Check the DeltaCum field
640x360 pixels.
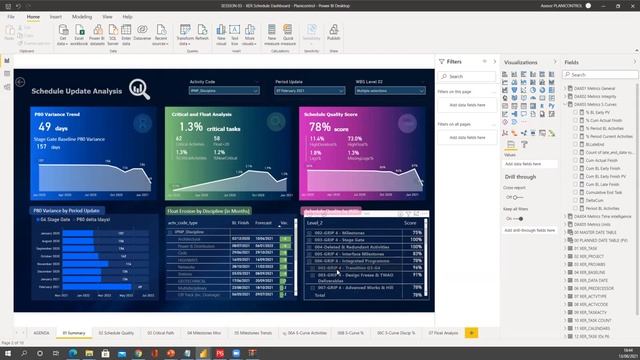coord(576,200)
